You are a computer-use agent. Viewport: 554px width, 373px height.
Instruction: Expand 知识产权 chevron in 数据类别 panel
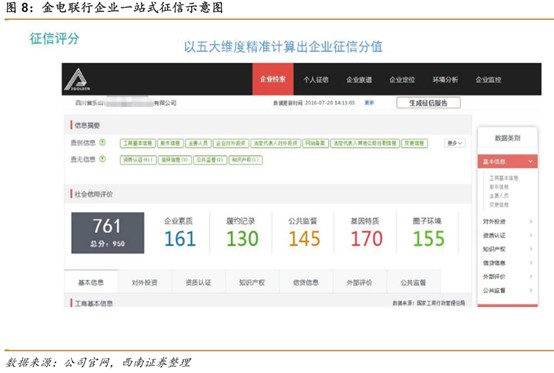point(531,249)
